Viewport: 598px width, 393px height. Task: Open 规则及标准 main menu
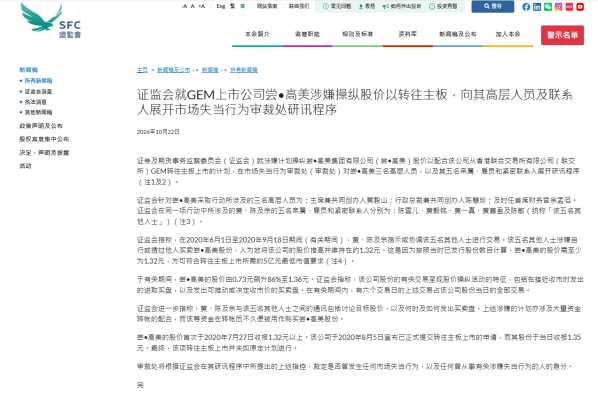(x=357, y=34)
